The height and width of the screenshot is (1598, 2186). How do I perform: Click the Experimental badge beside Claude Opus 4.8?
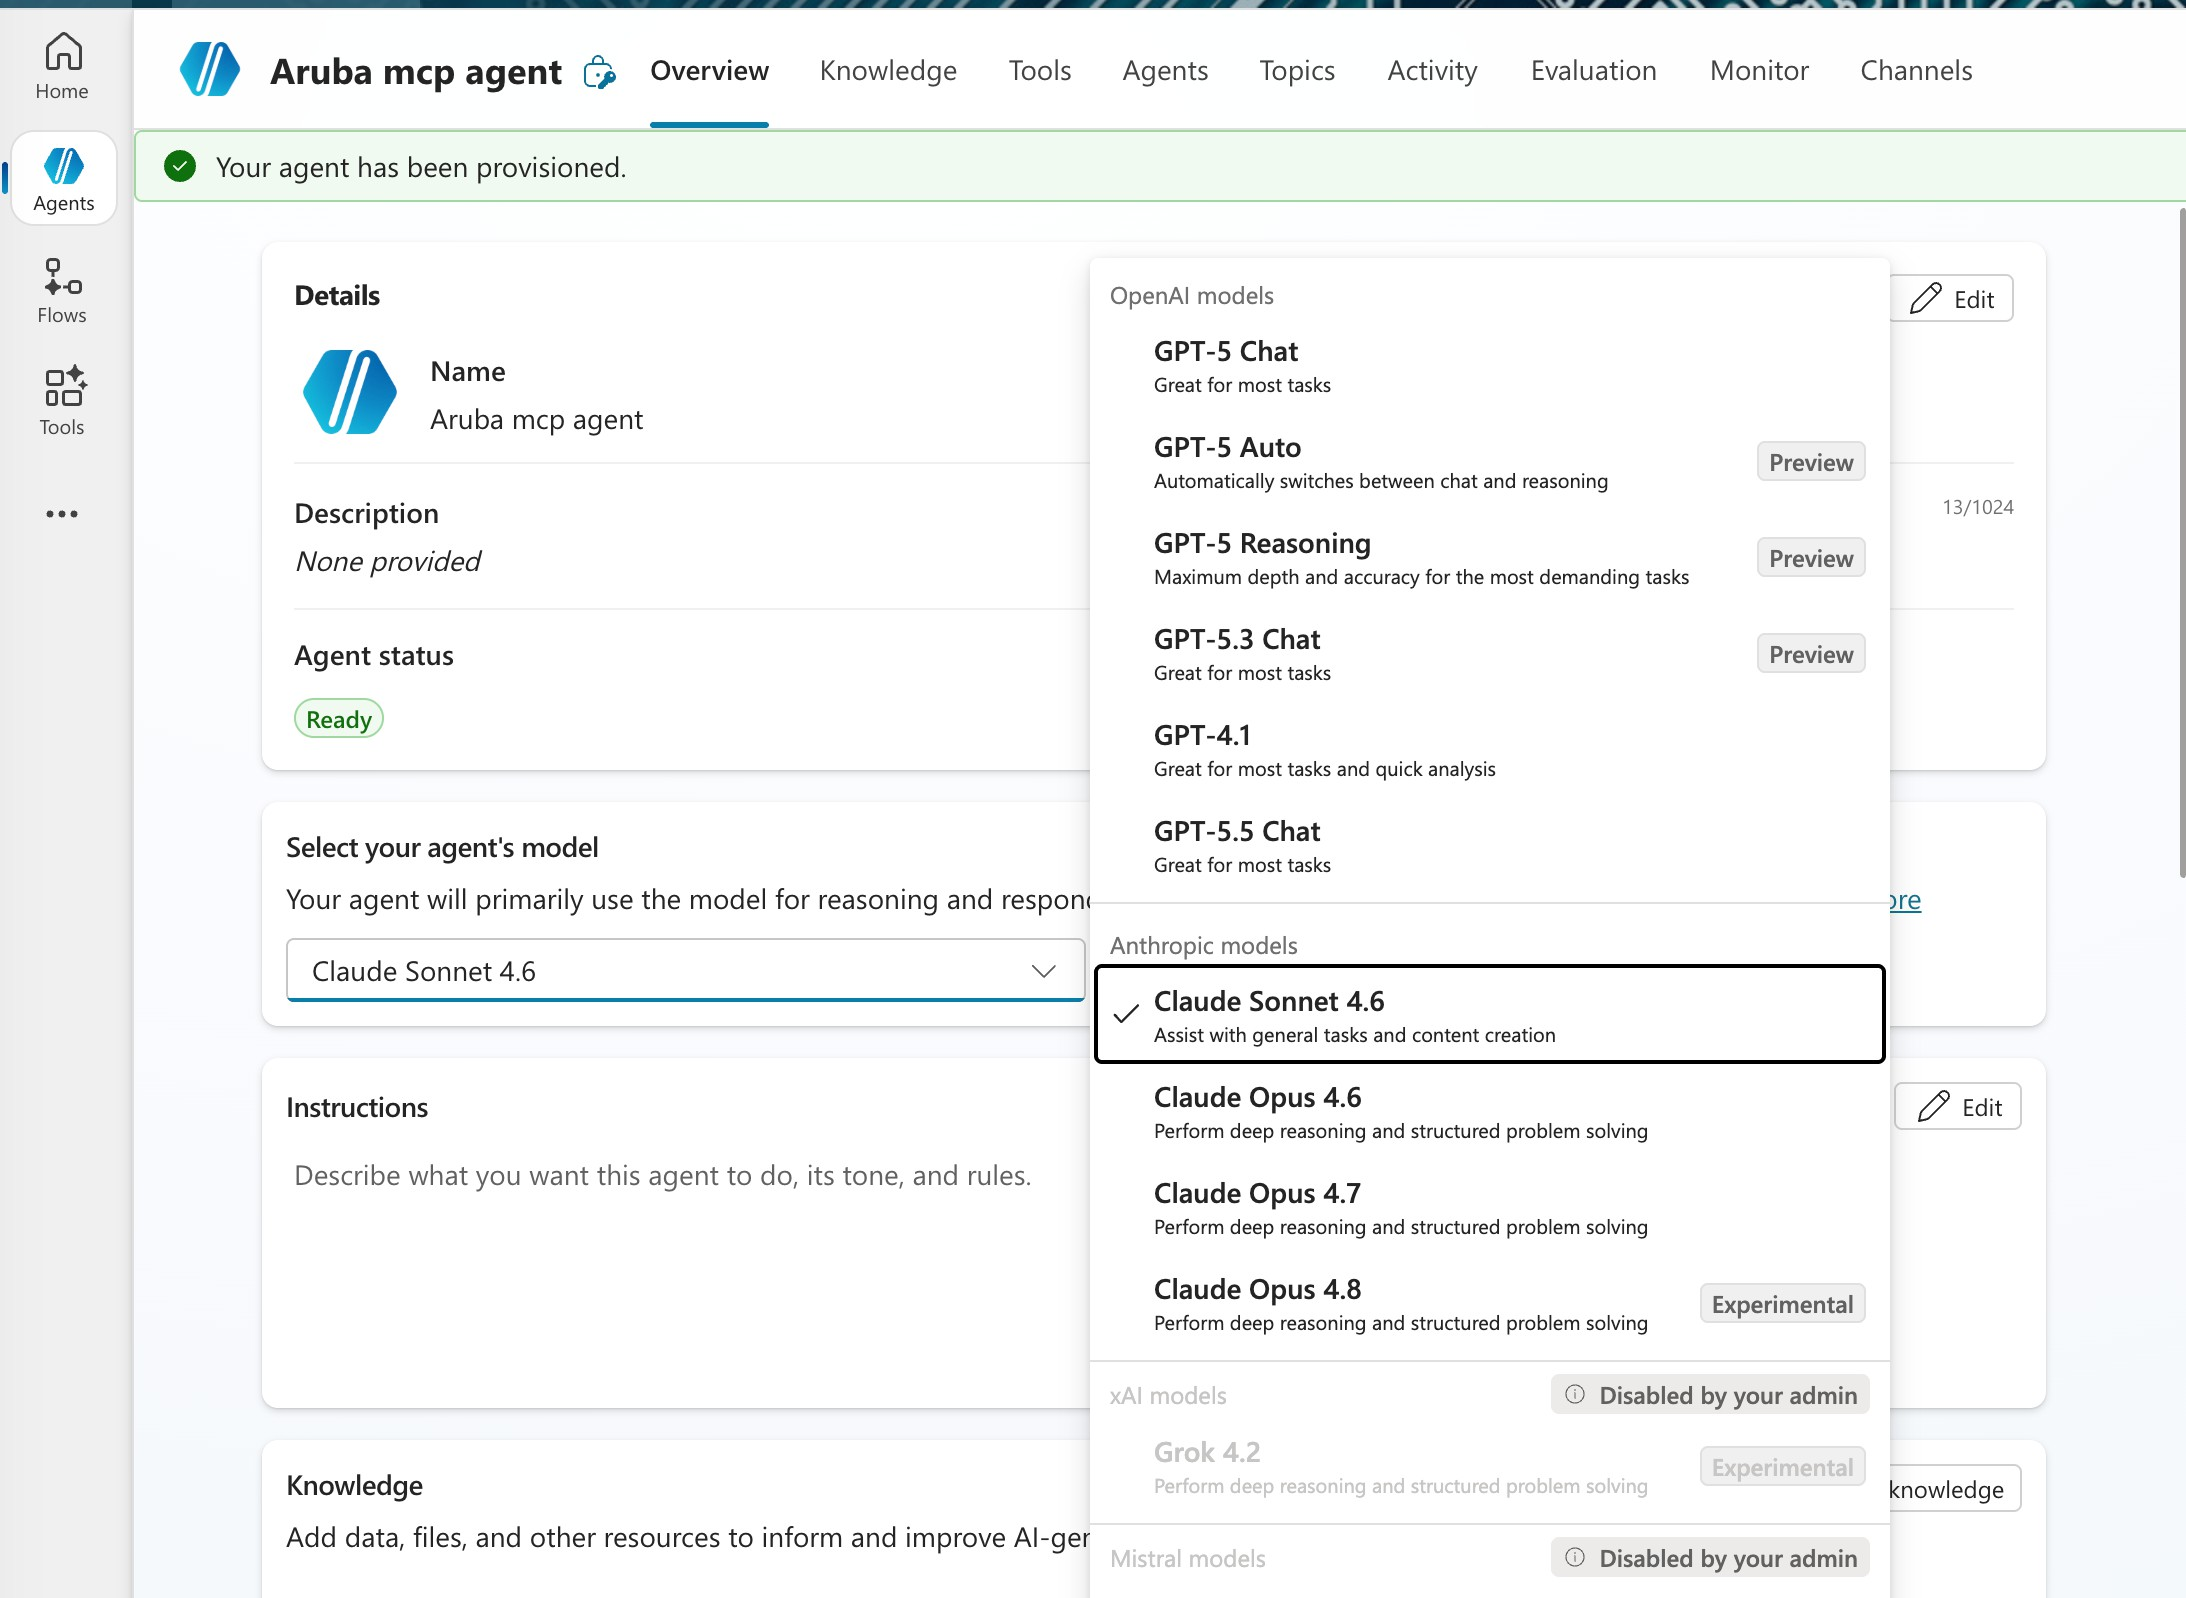click(x=1782, y=1304)
